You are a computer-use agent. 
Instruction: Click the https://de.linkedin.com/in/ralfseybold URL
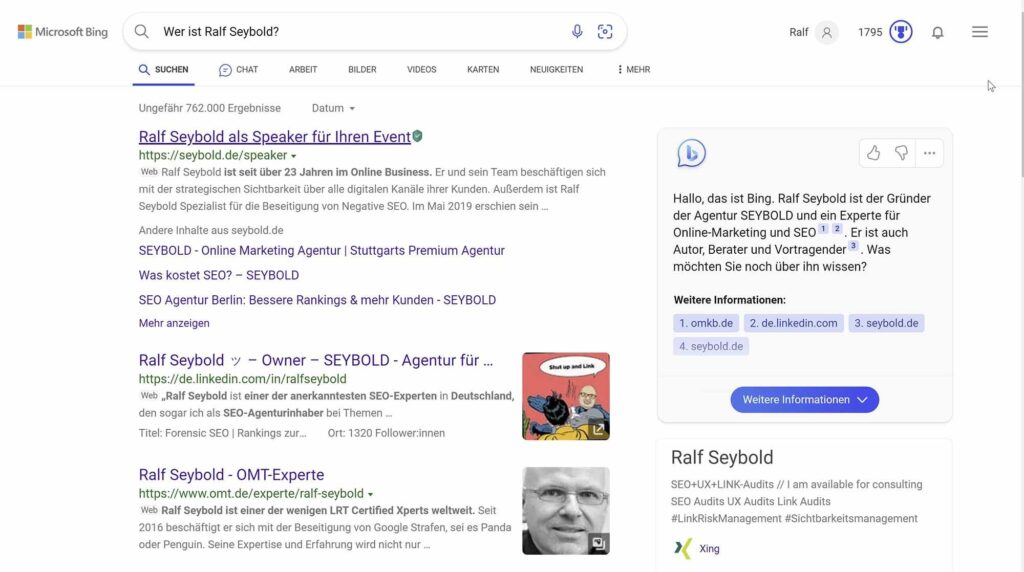click(242, 379)
